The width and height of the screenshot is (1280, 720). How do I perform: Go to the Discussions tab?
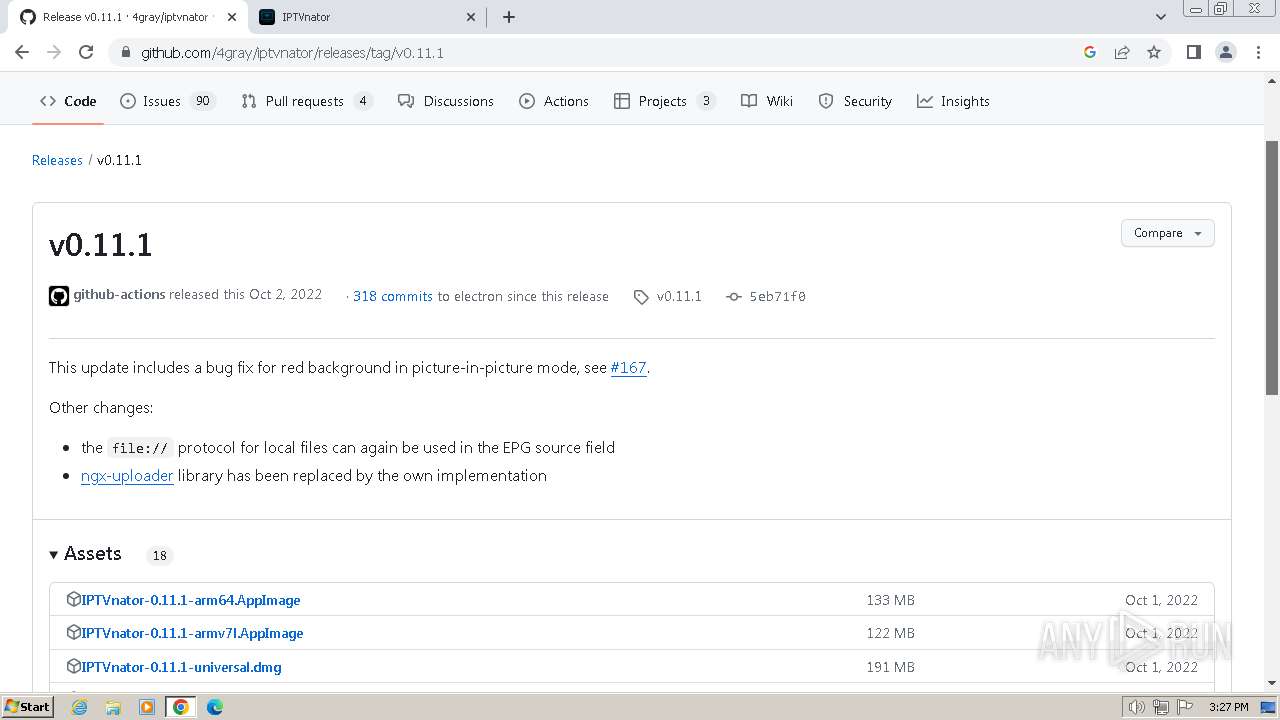pyautogui.click(x=446, y=101)
